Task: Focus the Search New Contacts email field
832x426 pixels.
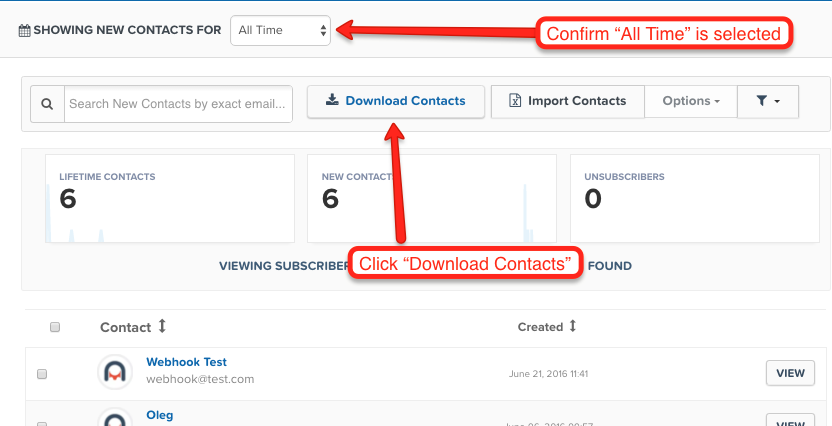Action: (x=178, y=104)
